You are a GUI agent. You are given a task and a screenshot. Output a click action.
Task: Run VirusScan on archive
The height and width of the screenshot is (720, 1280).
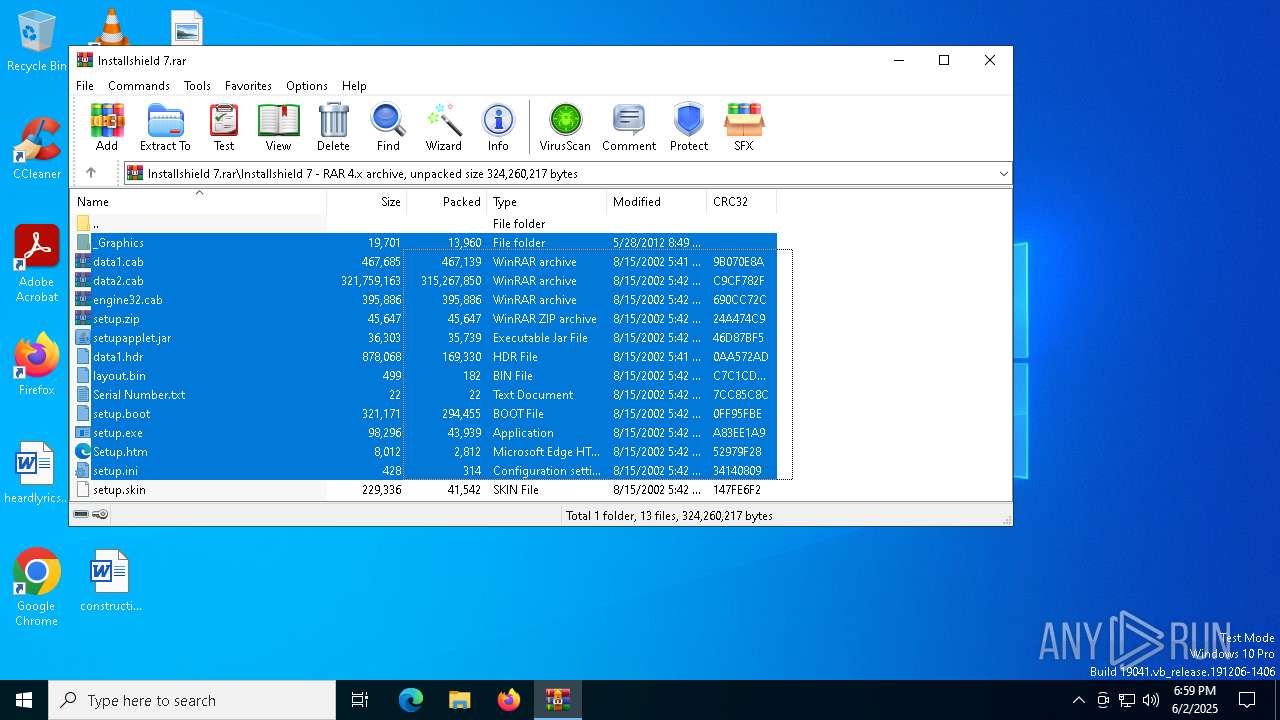(x=565, y=127)
